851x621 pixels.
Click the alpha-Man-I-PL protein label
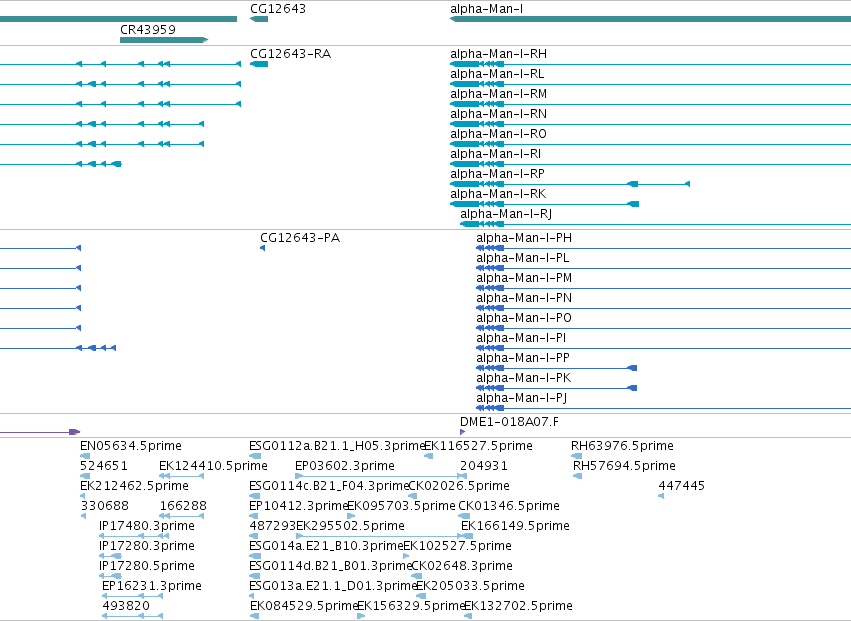(x=523, y=258)
